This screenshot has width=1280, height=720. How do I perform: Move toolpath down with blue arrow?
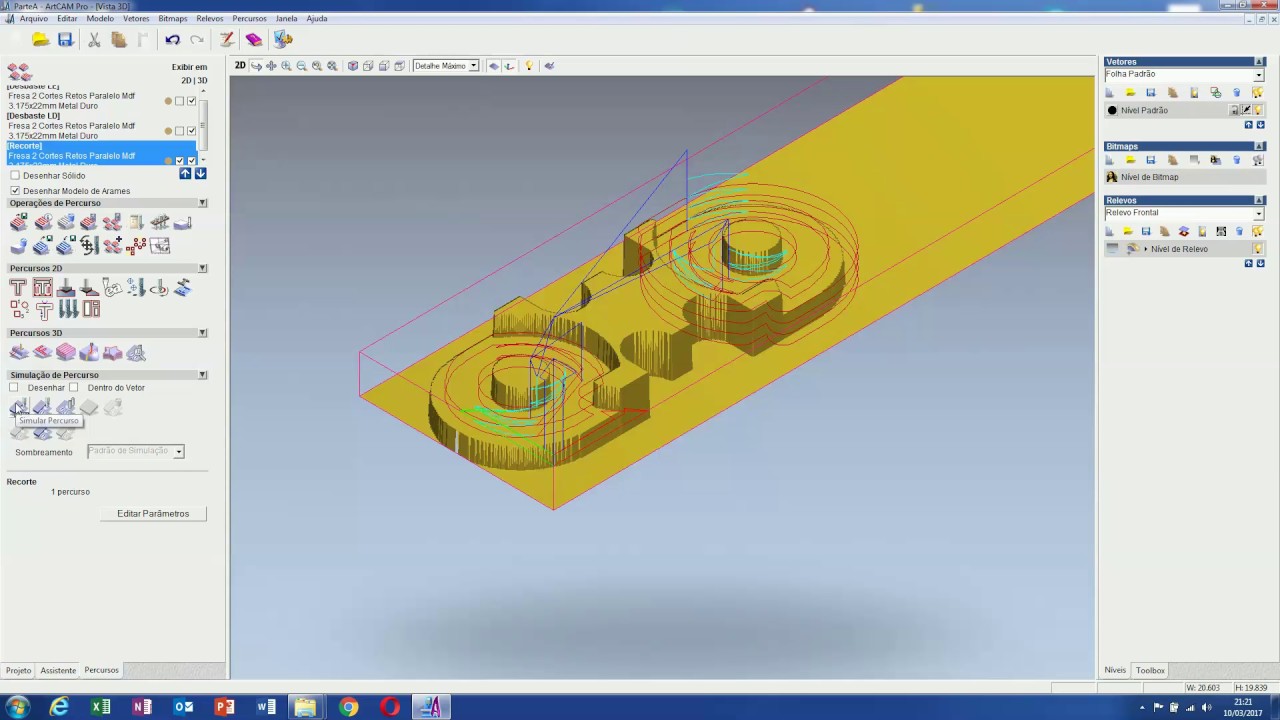[200, 174]
